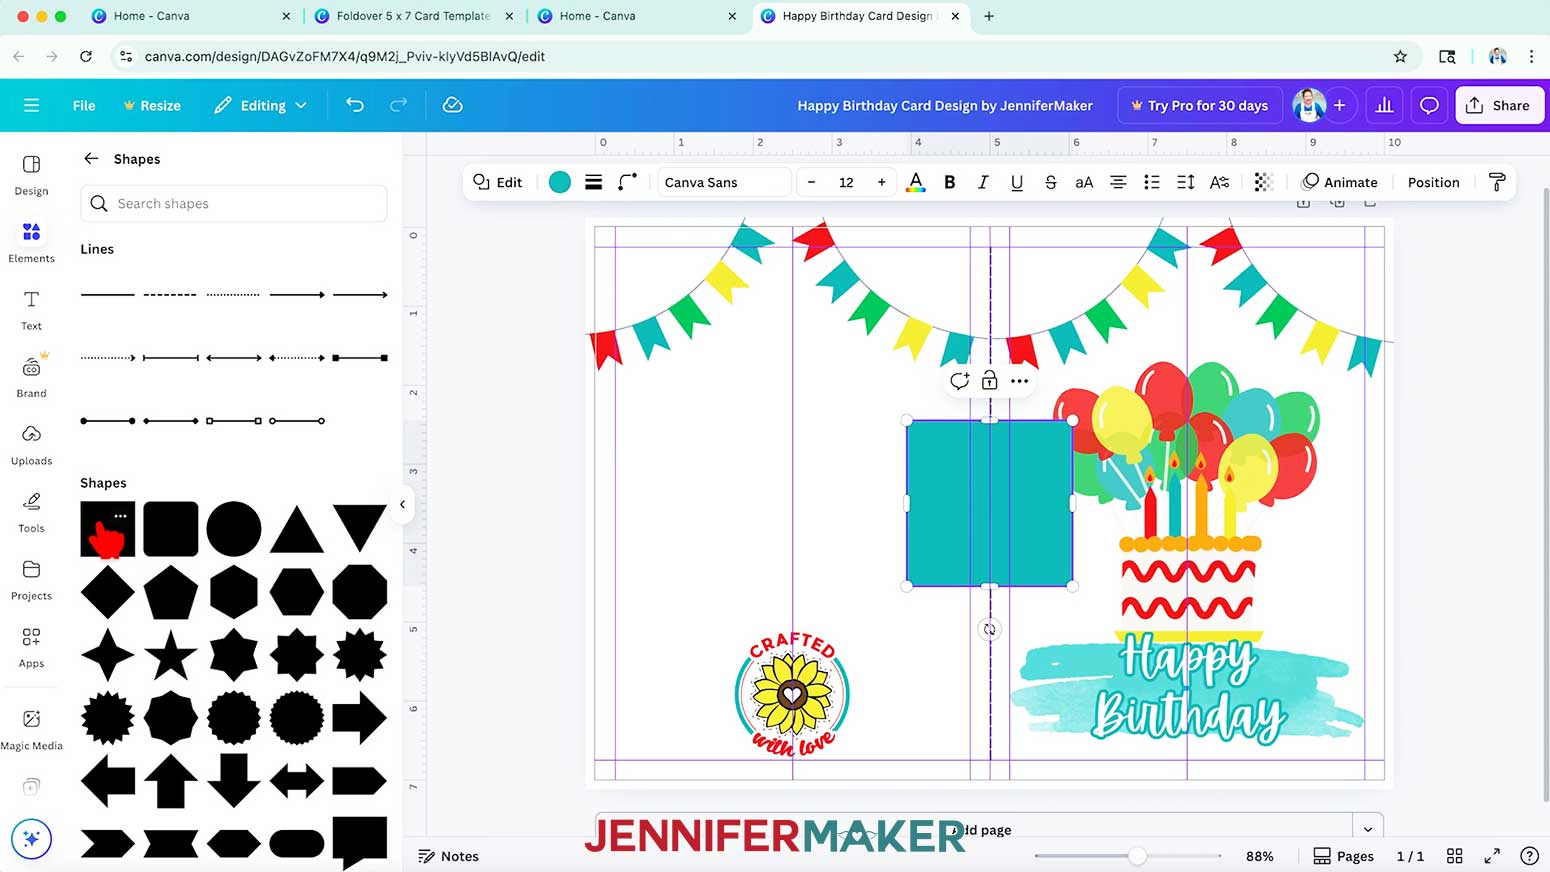Open grid view of pages

click(x=1455, y=856)
